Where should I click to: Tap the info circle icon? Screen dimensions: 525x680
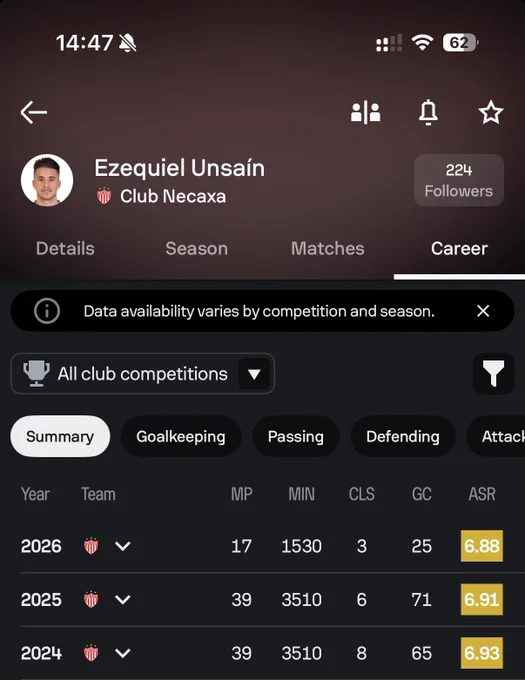pos(47,311)
